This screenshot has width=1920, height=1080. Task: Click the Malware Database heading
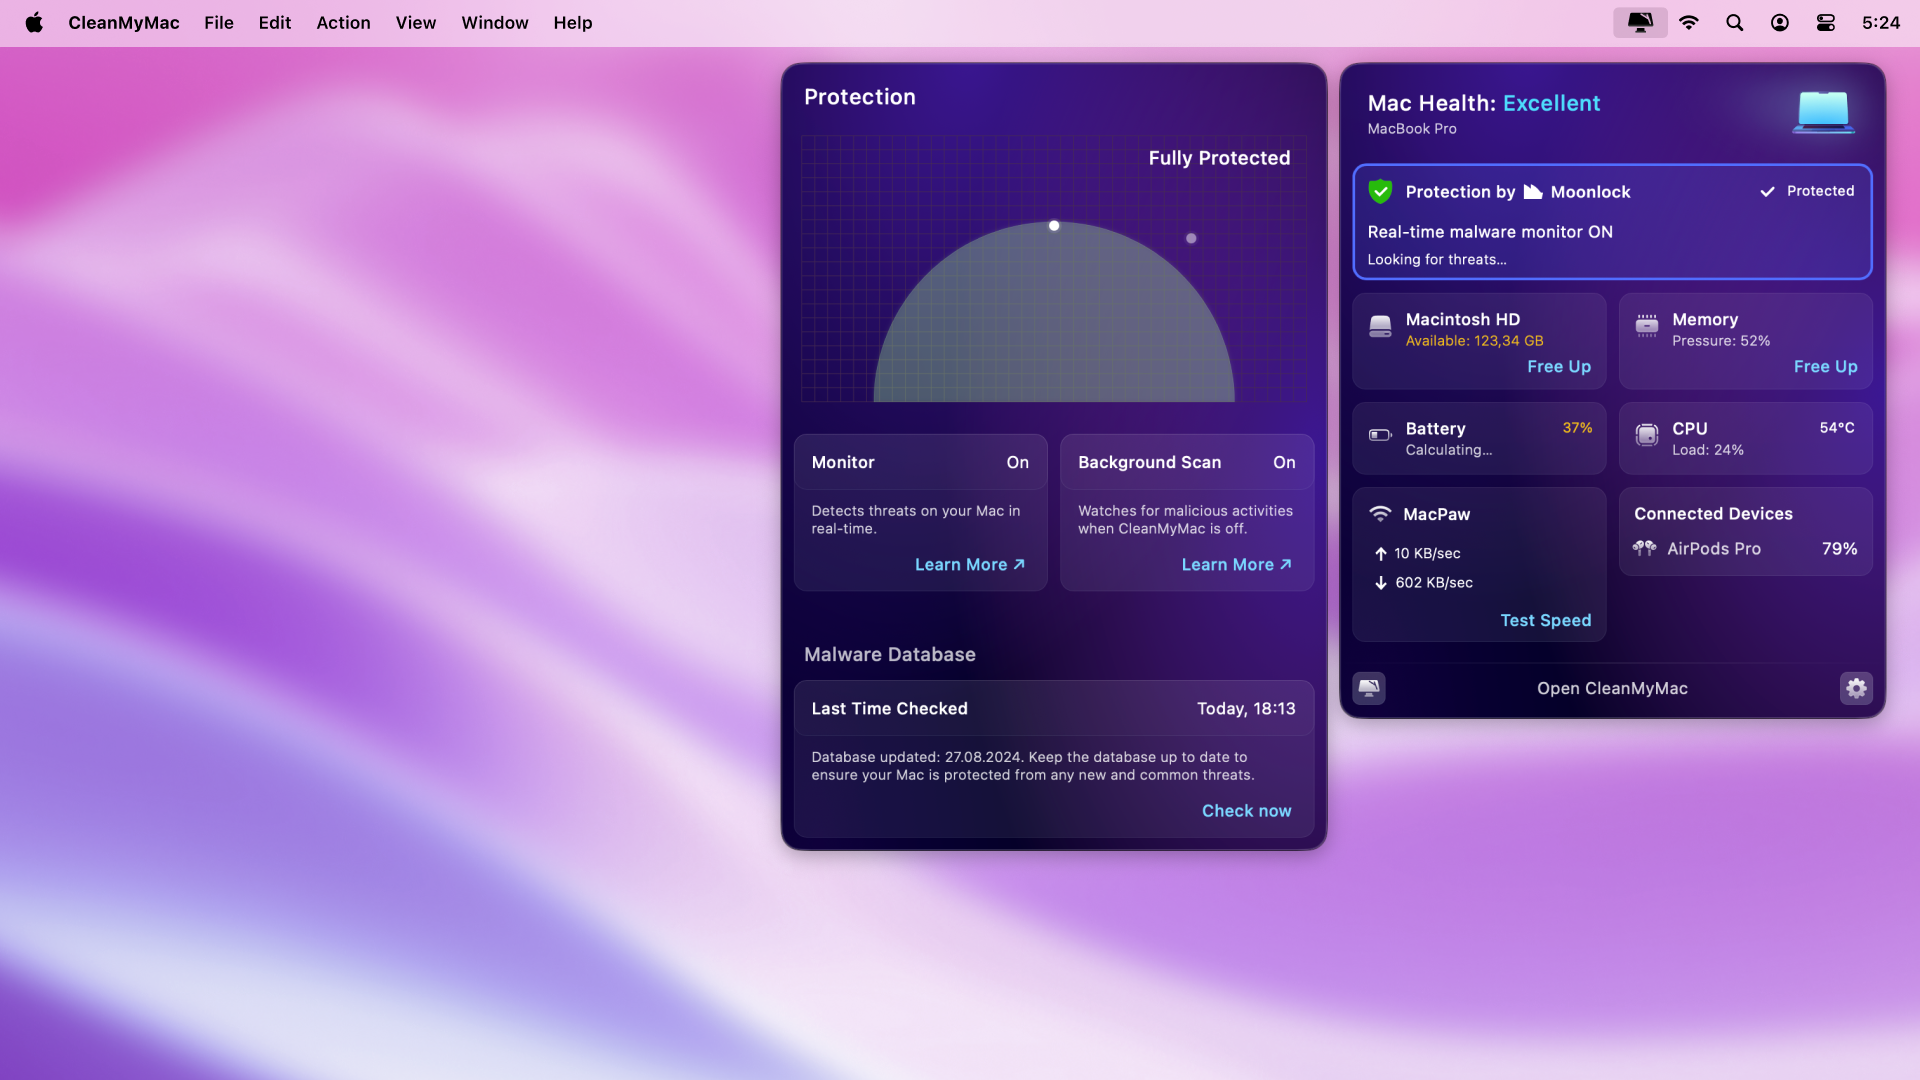889,654
